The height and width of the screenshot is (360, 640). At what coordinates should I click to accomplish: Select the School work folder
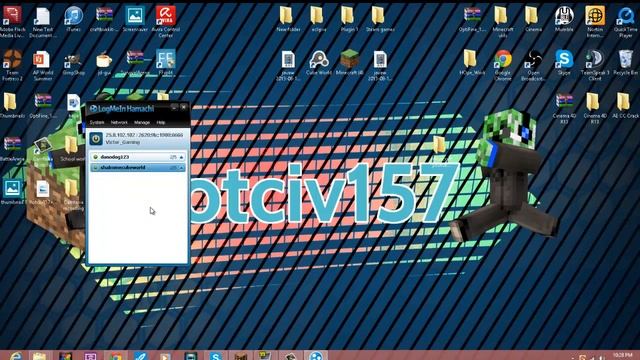pyautogui.click(x=73, y=149)
